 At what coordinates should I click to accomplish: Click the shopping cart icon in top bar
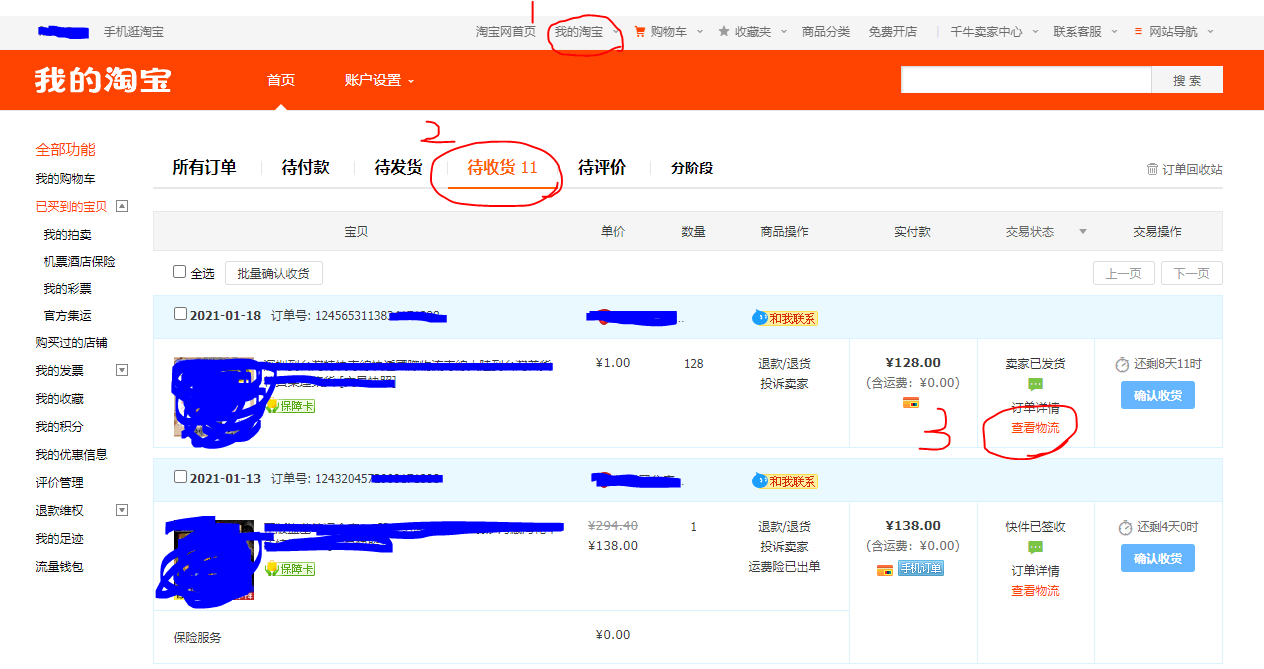pos(640,32)
